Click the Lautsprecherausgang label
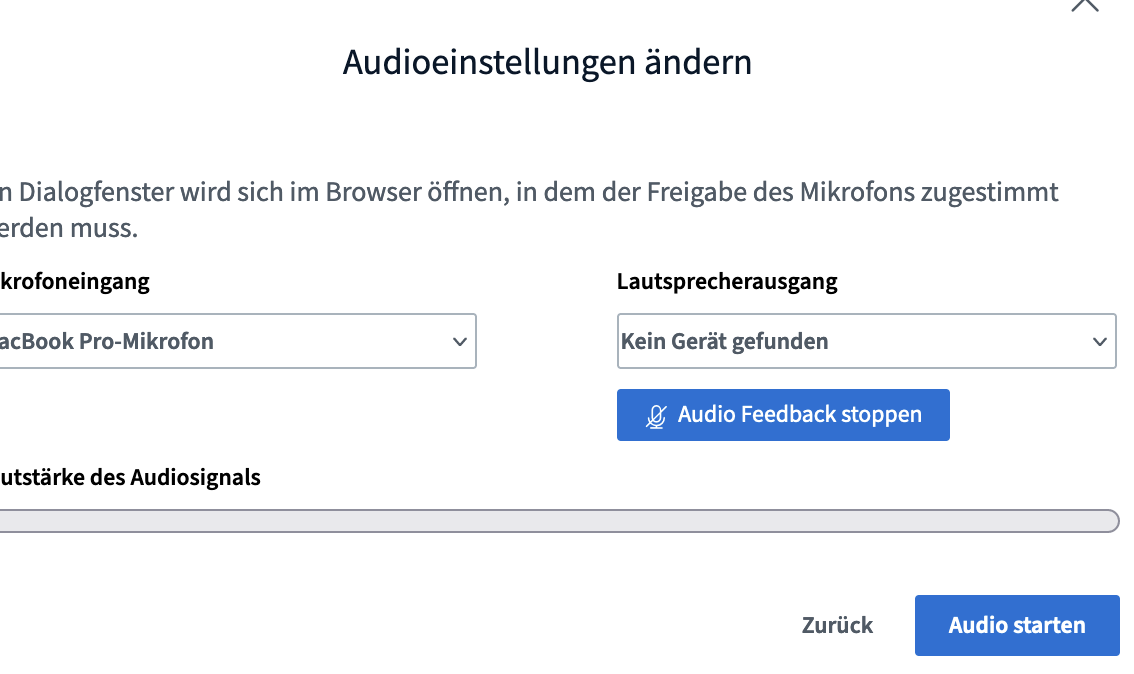Viewport: 1134px width, 674px height. 726,281
